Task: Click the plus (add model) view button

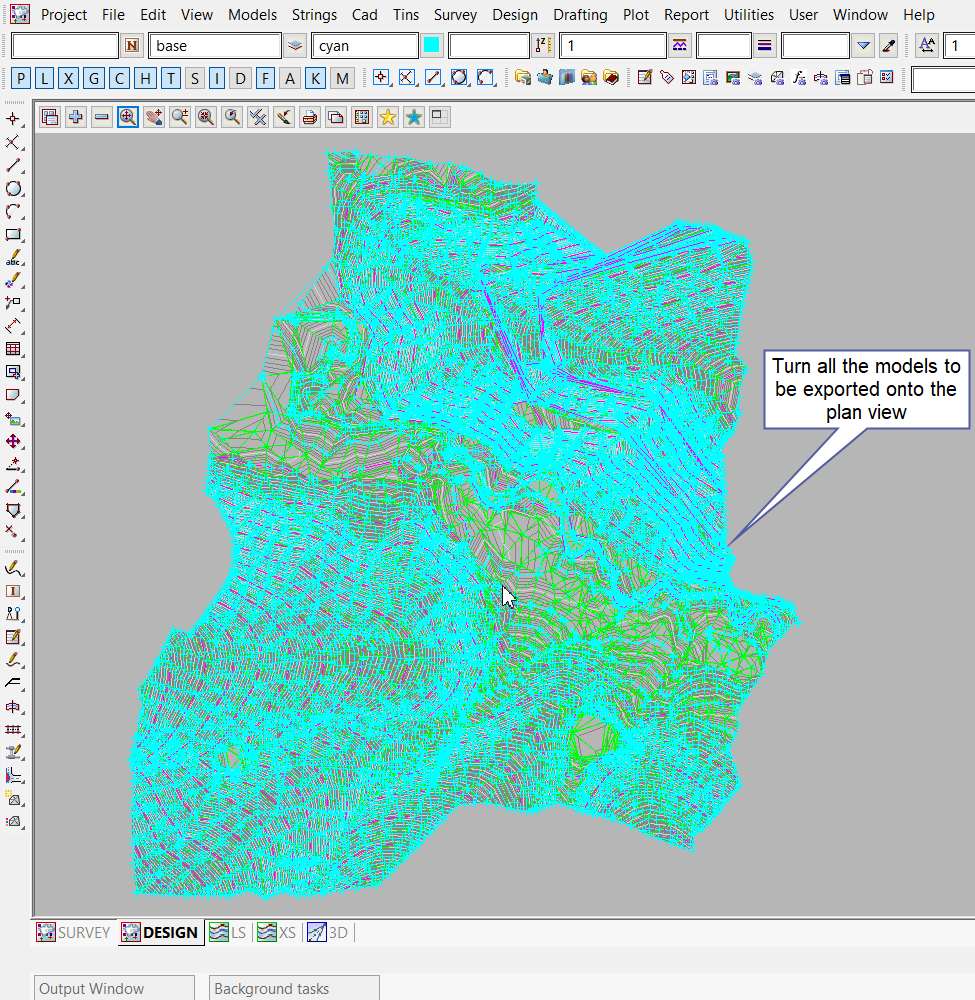Action: tap(75, 117)
